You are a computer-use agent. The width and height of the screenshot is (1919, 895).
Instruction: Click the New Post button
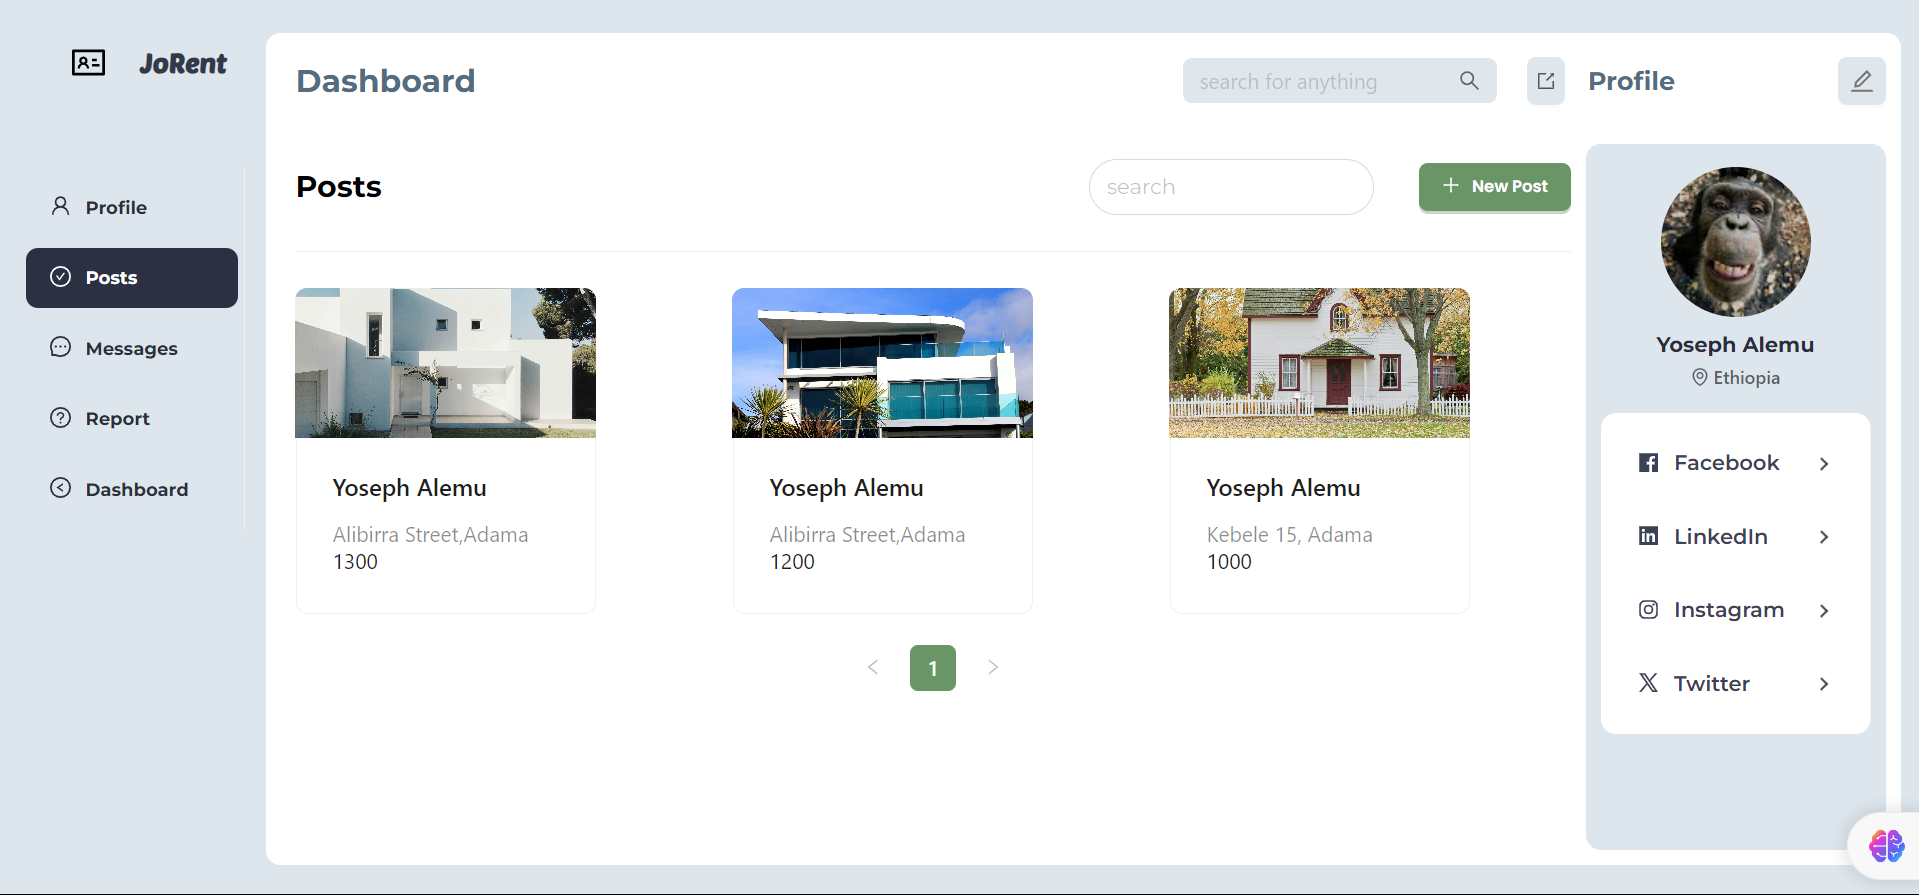(1495, 187)
